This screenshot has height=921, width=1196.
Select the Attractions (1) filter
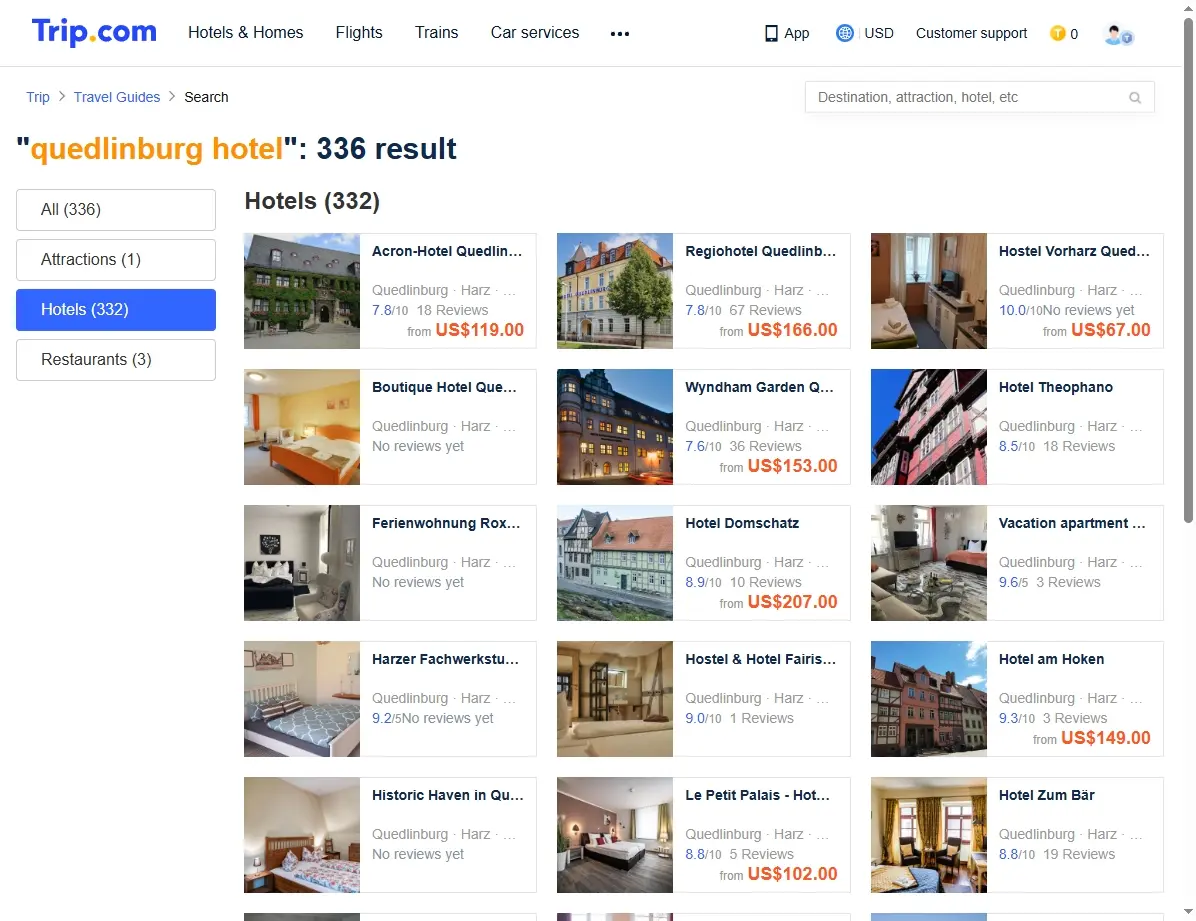click(x=116, y=260)
